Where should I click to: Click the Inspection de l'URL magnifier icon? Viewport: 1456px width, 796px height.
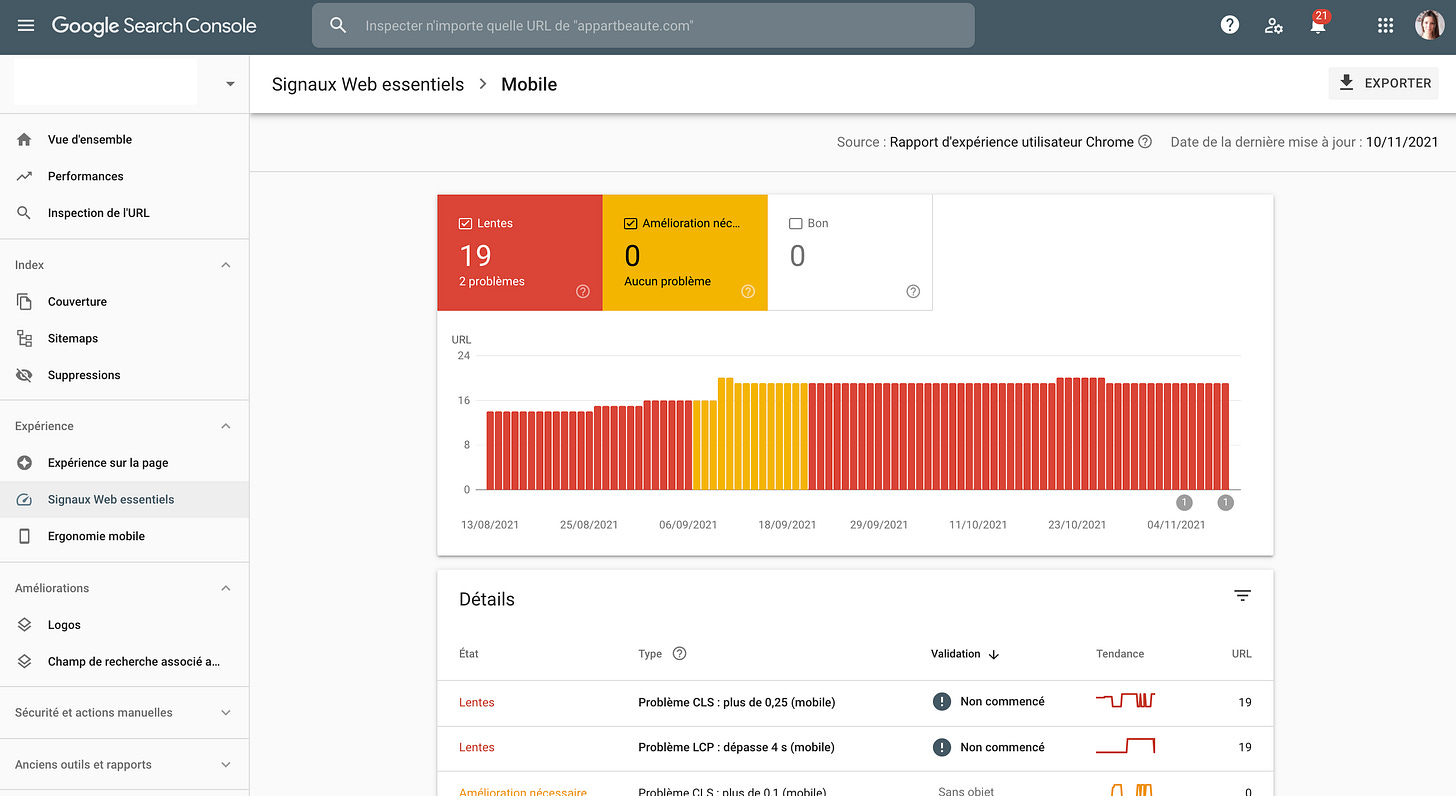coord(25,213)
